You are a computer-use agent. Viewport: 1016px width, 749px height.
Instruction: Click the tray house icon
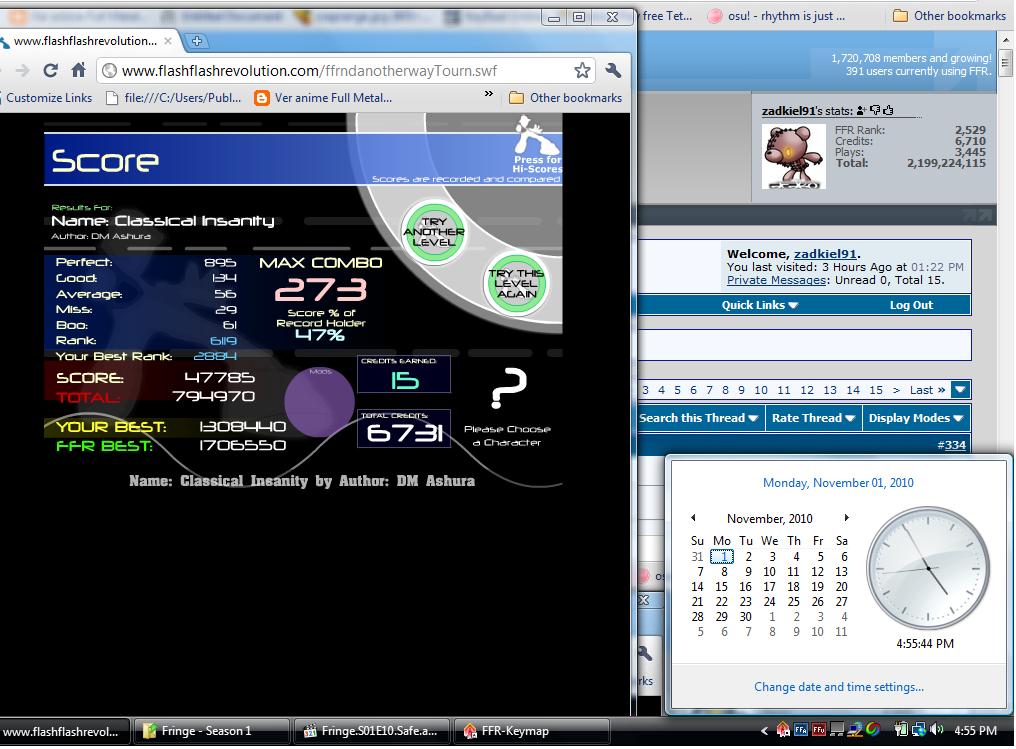783,730
